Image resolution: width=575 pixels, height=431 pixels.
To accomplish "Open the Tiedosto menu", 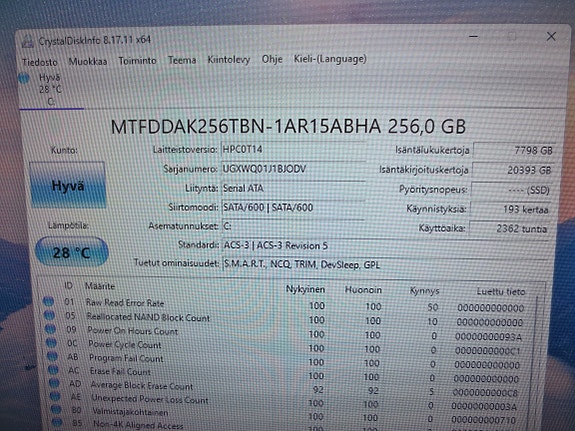I will tap(40, 62).
